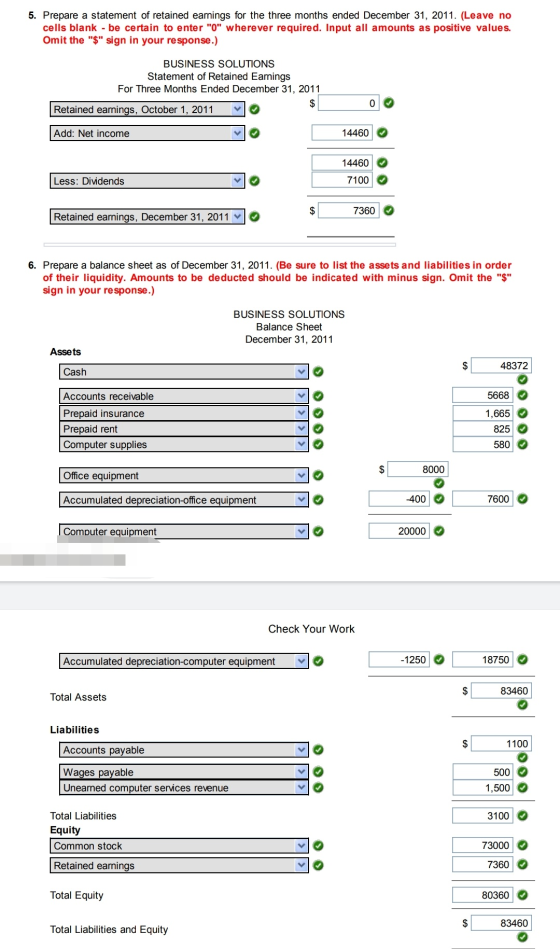Click checkmark beside Total Liabilities 3100
This screenshot has width=560, height=949.
click(522, 815)
